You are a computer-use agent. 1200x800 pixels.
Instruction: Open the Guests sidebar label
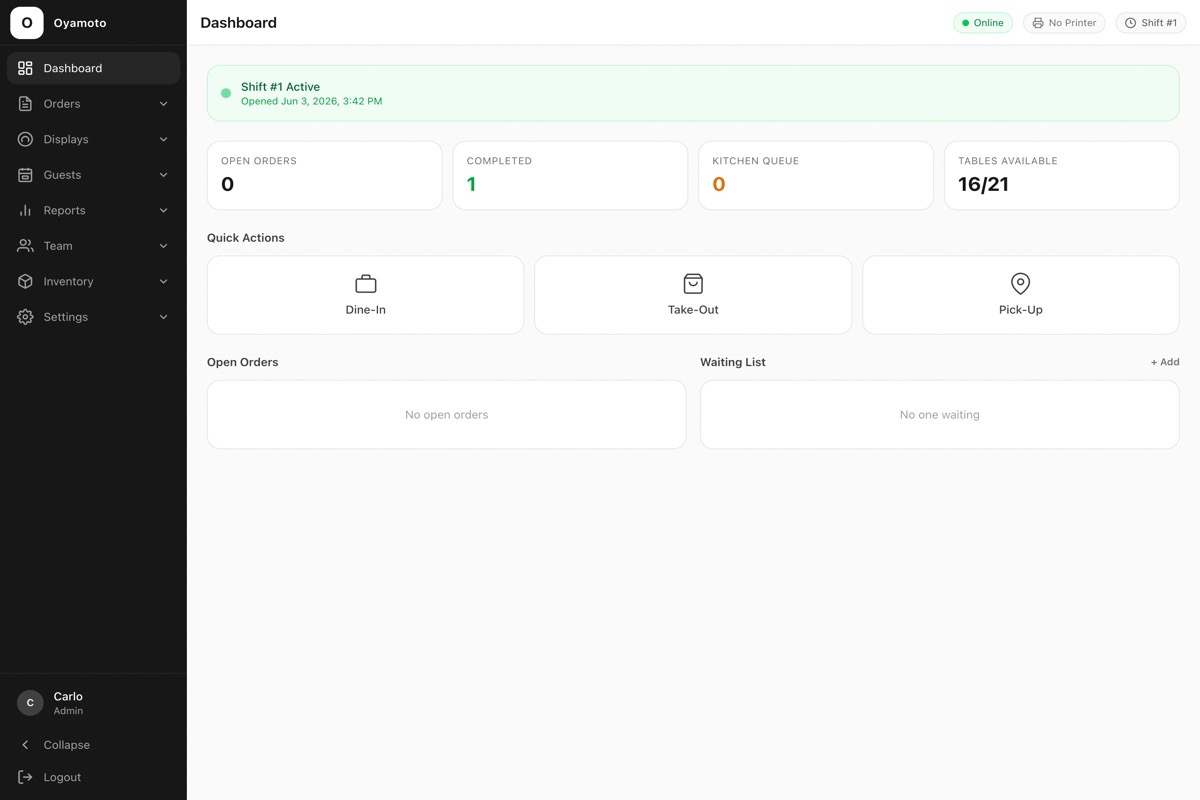click(x=62, y=175)
